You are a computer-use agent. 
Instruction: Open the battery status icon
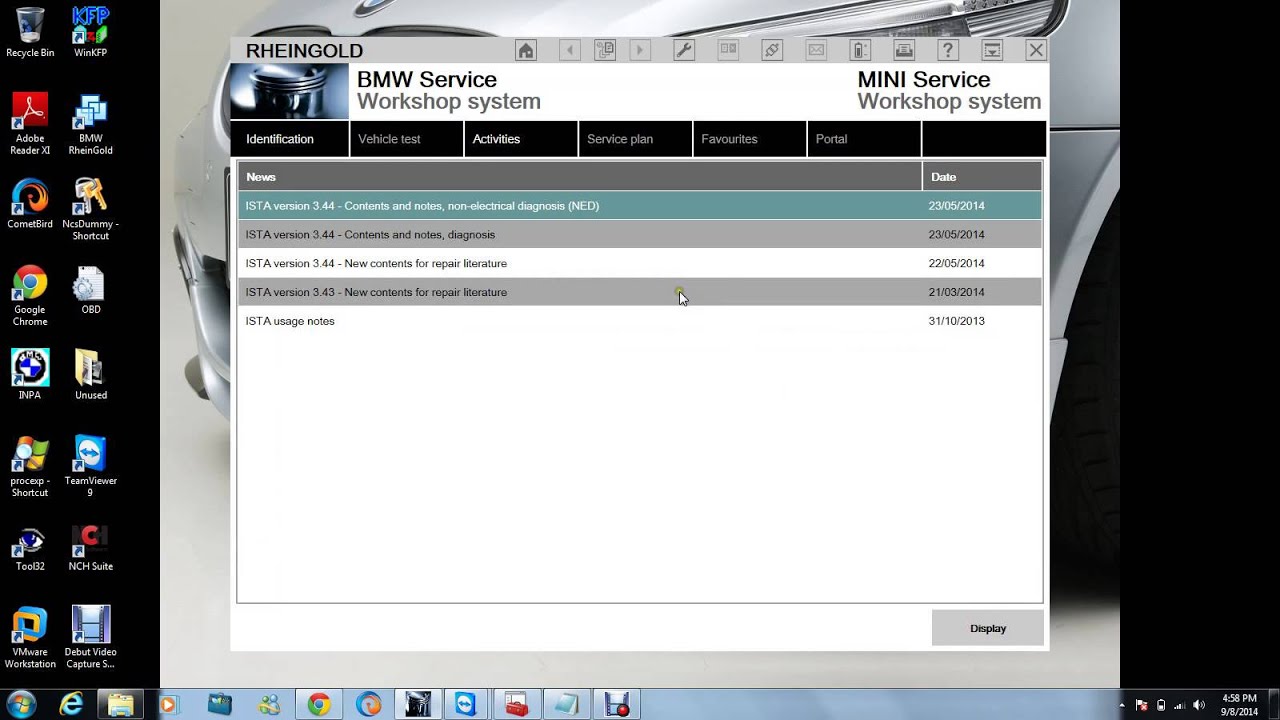pyautogui.click(x=860, y=50)
